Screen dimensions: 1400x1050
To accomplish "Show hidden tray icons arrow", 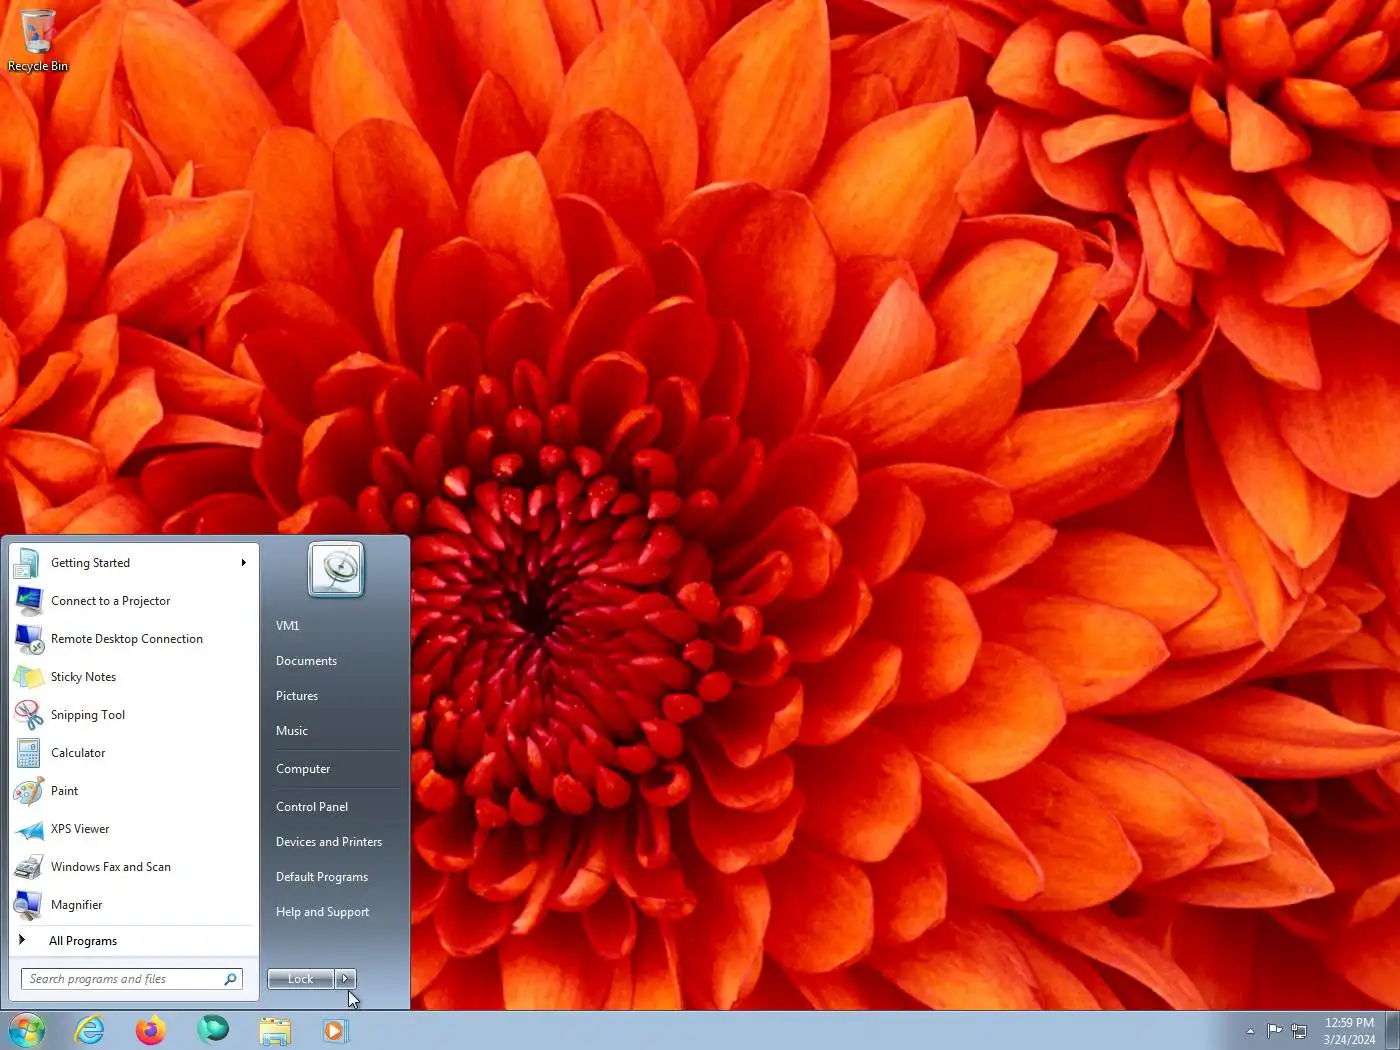I will [1249, 1031].
